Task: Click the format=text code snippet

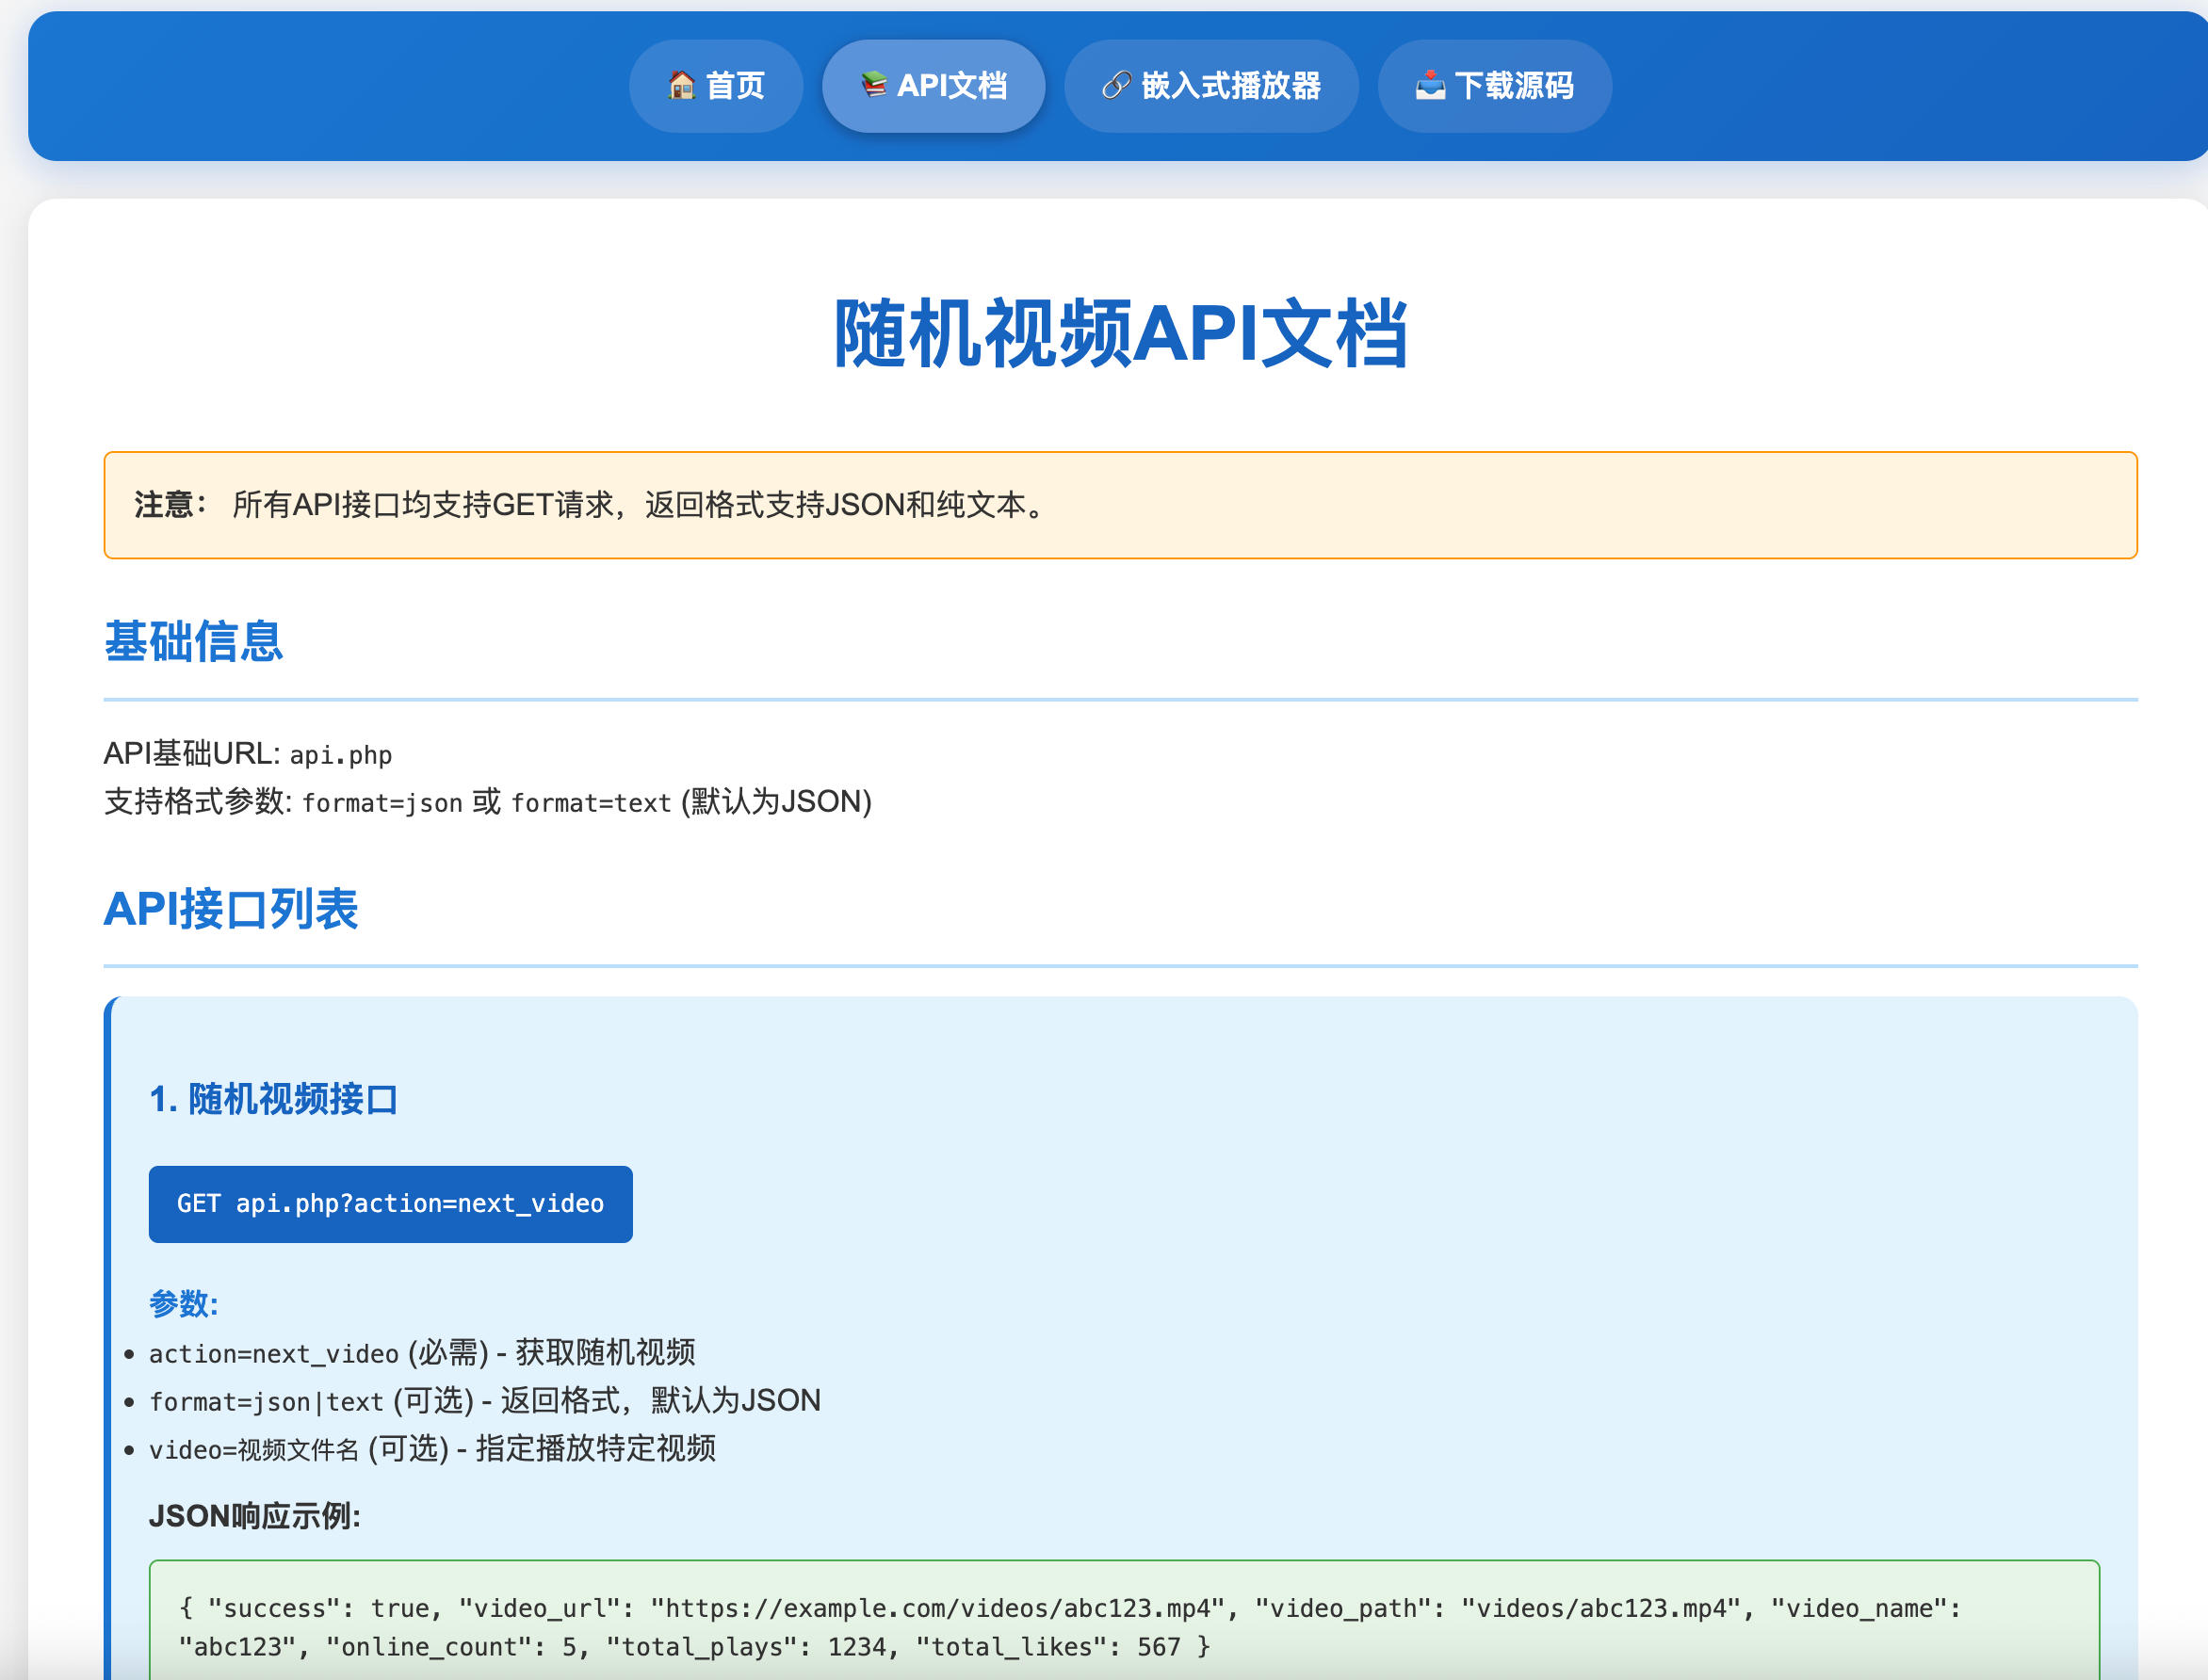Action: point(591,803)
